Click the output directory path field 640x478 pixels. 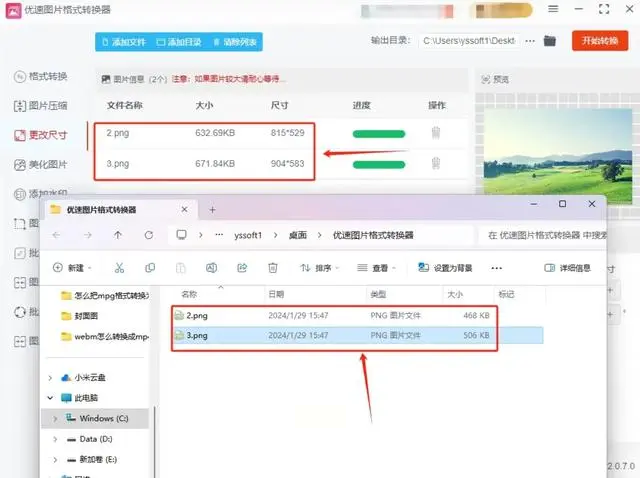pos(469,41)
